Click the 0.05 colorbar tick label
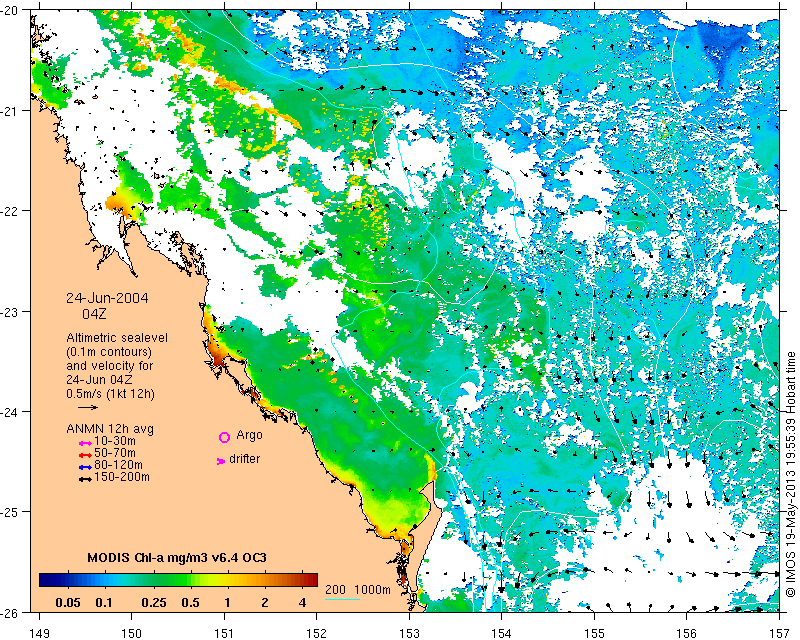 pos(68,602)
